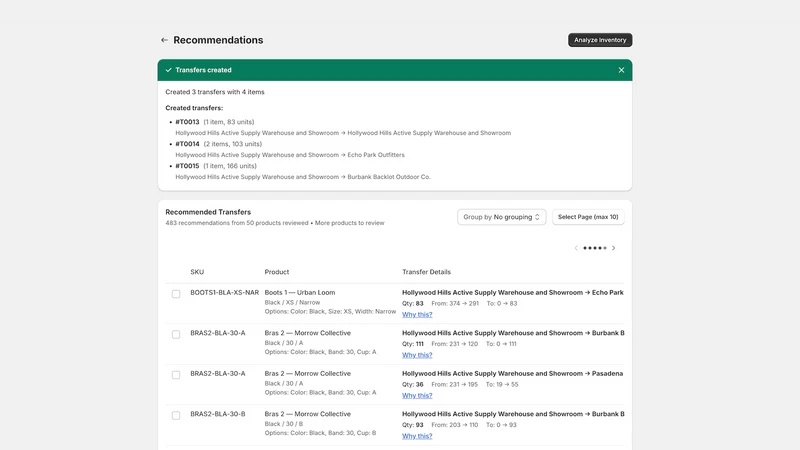The height and width of the screenshot is (450, 800).
Task: Click the SKU column header
Action: pos(197,272)
